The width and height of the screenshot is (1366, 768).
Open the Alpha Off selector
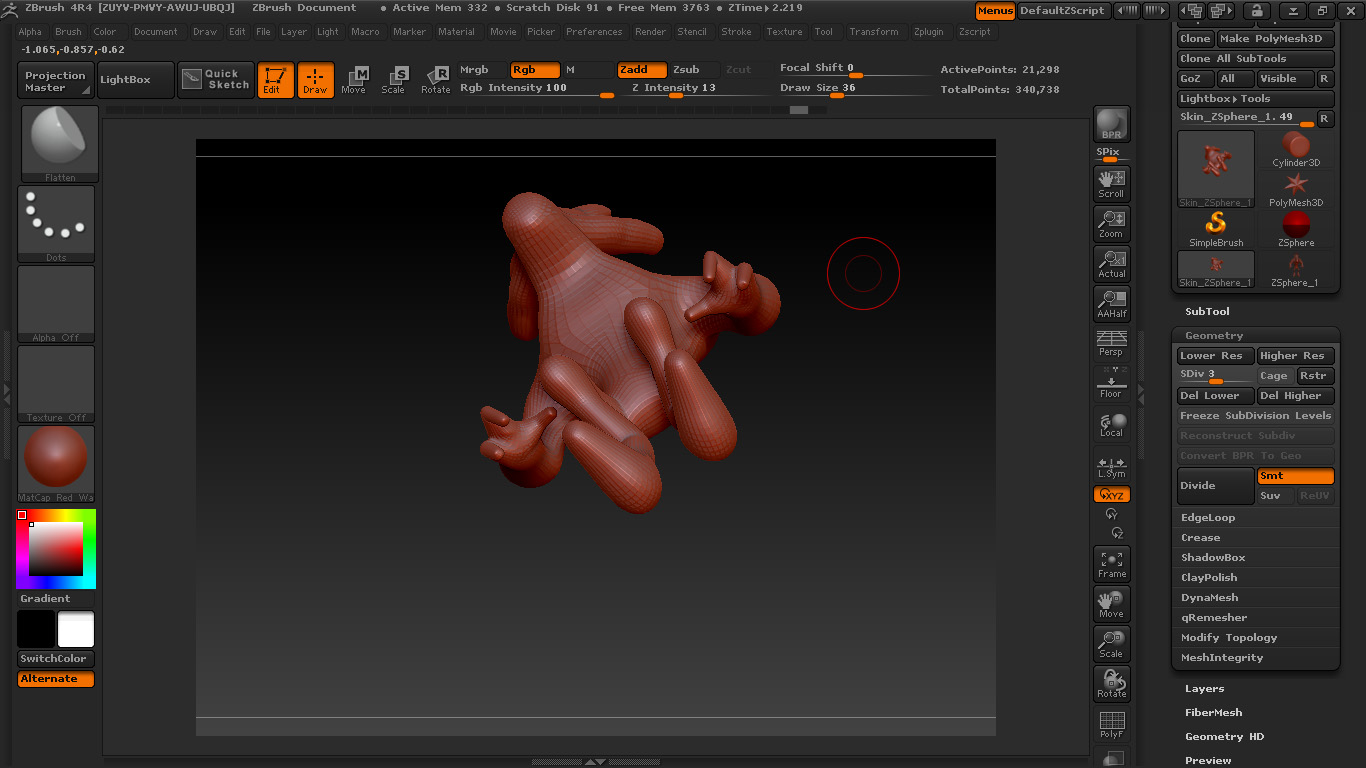coord(56,304)
